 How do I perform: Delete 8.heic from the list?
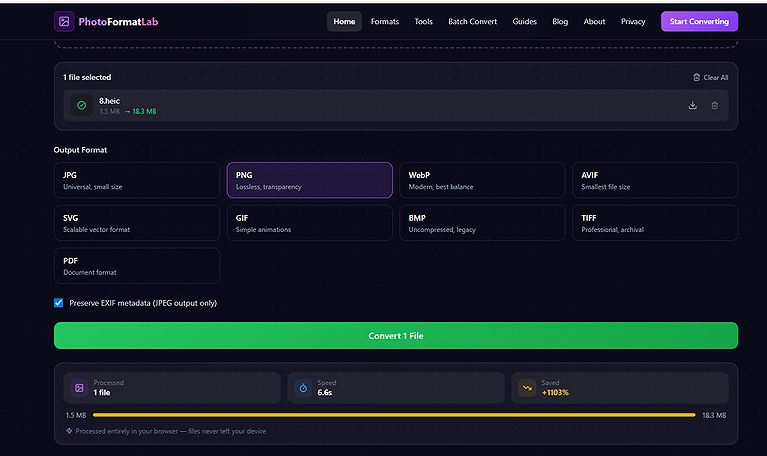click(x=714, y=105)
